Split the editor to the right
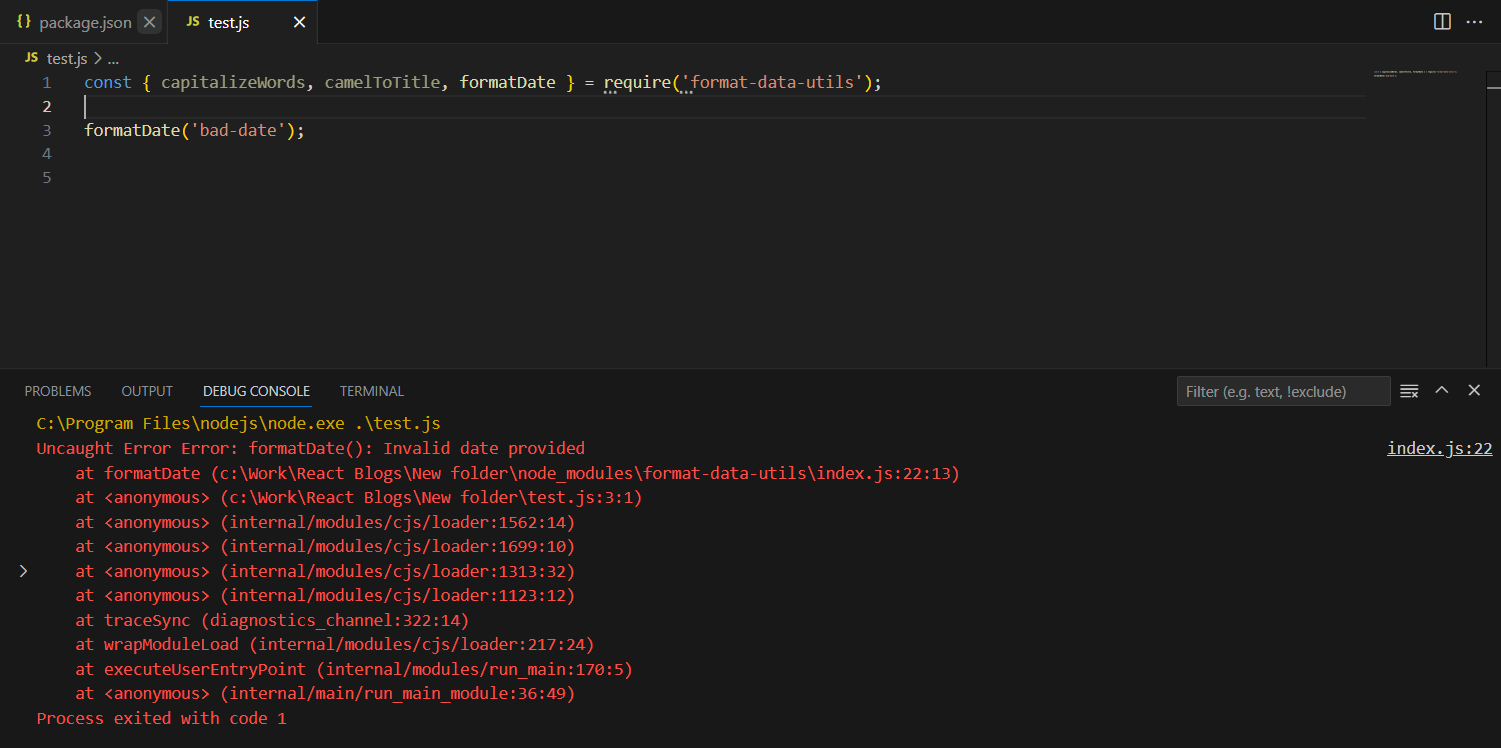 1442,22
